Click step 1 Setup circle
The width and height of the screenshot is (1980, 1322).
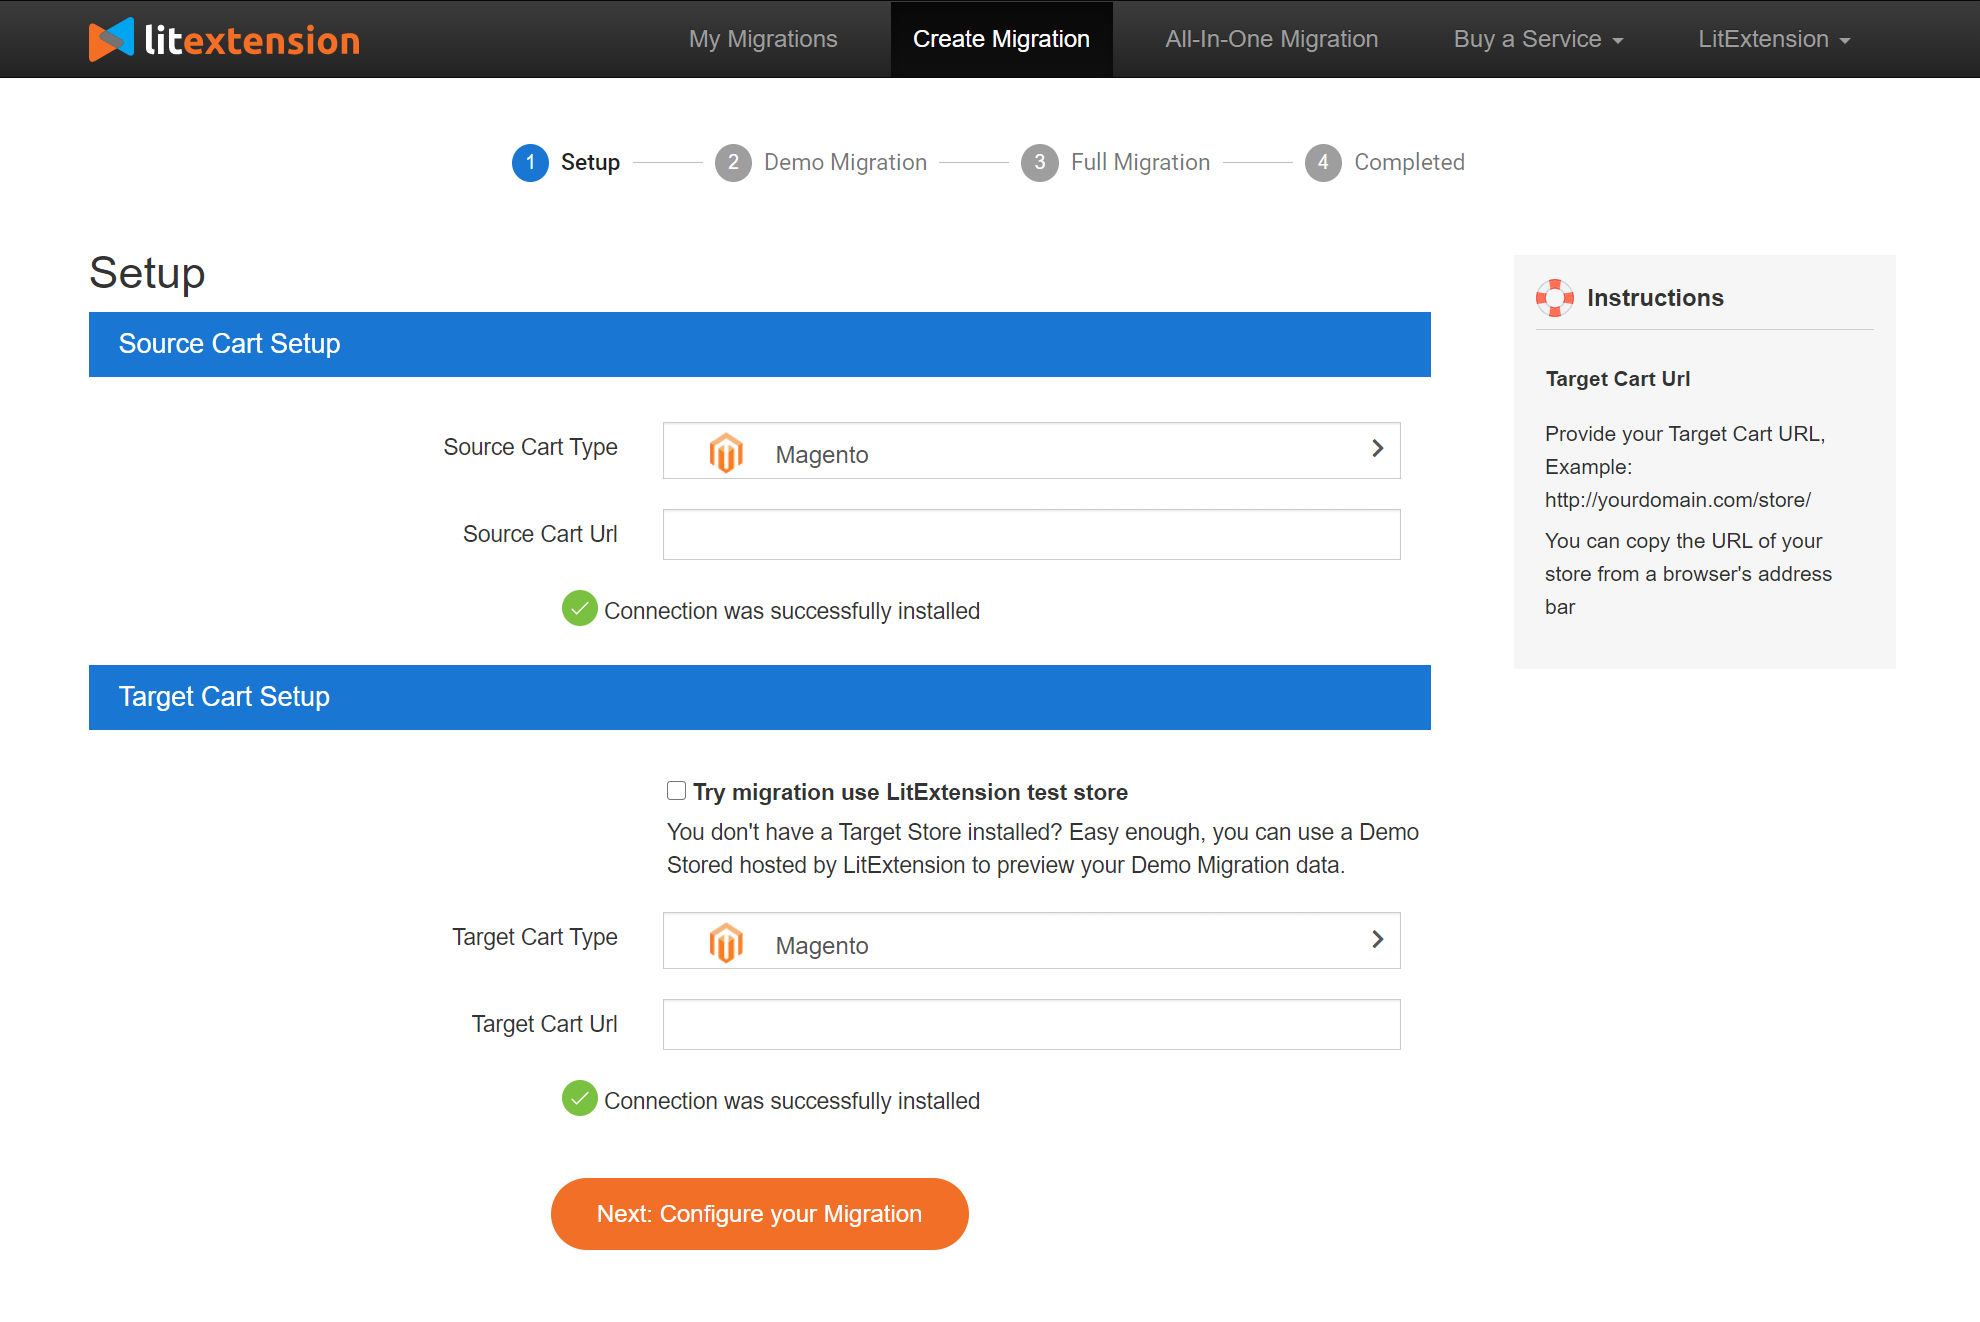click(x=530, y=162)
